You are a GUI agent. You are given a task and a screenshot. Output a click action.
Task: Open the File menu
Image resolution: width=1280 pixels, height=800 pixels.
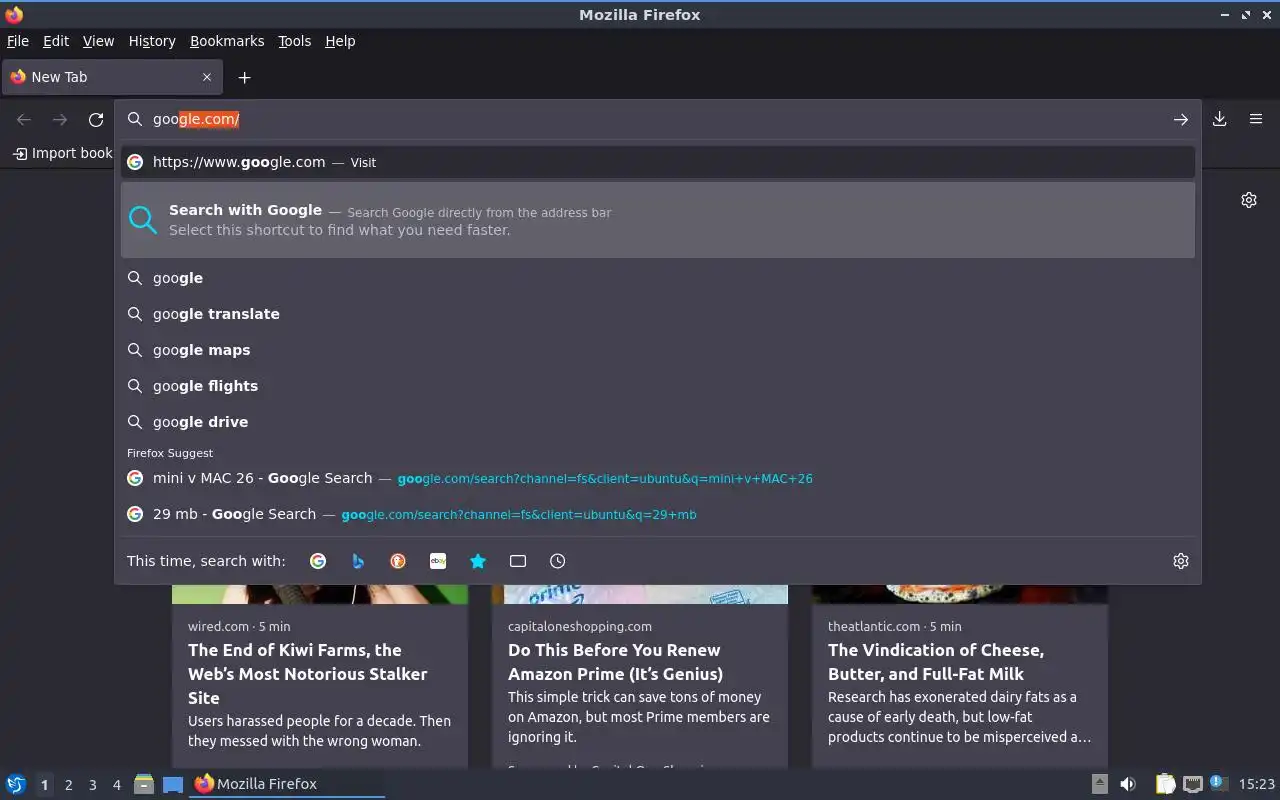[18, 41]
